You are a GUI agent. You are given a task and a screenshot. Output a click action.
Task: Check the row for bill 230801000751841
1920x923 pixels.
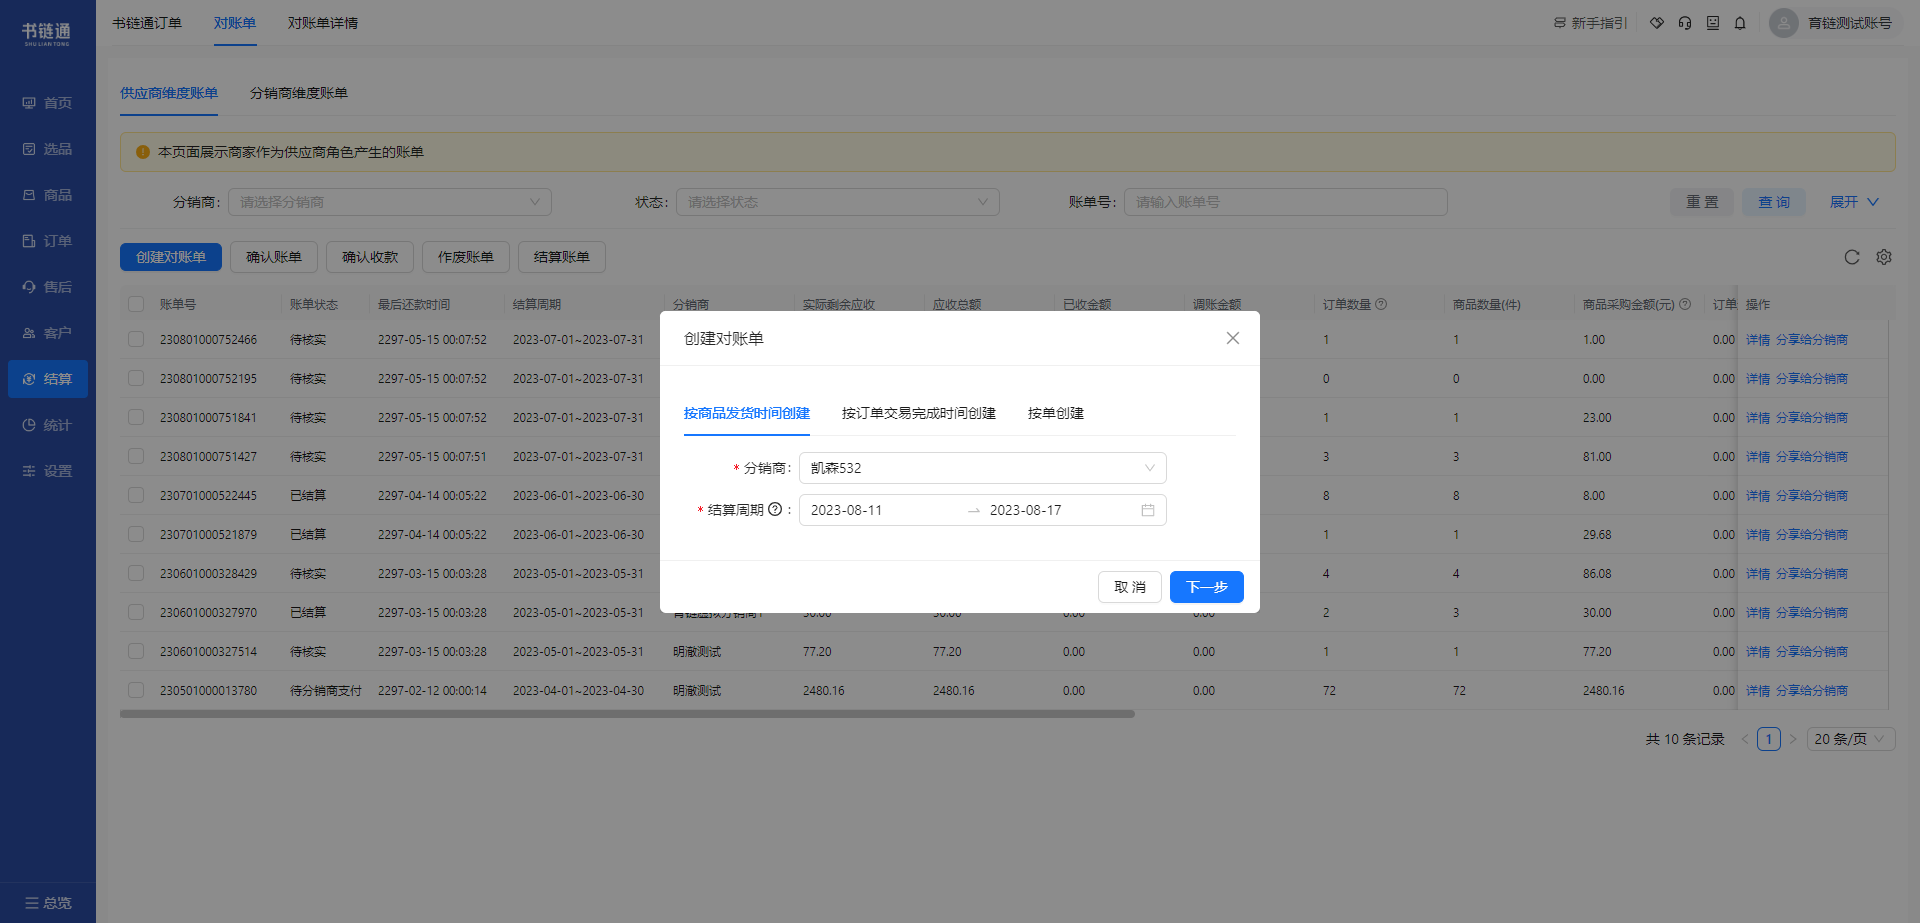136,417
